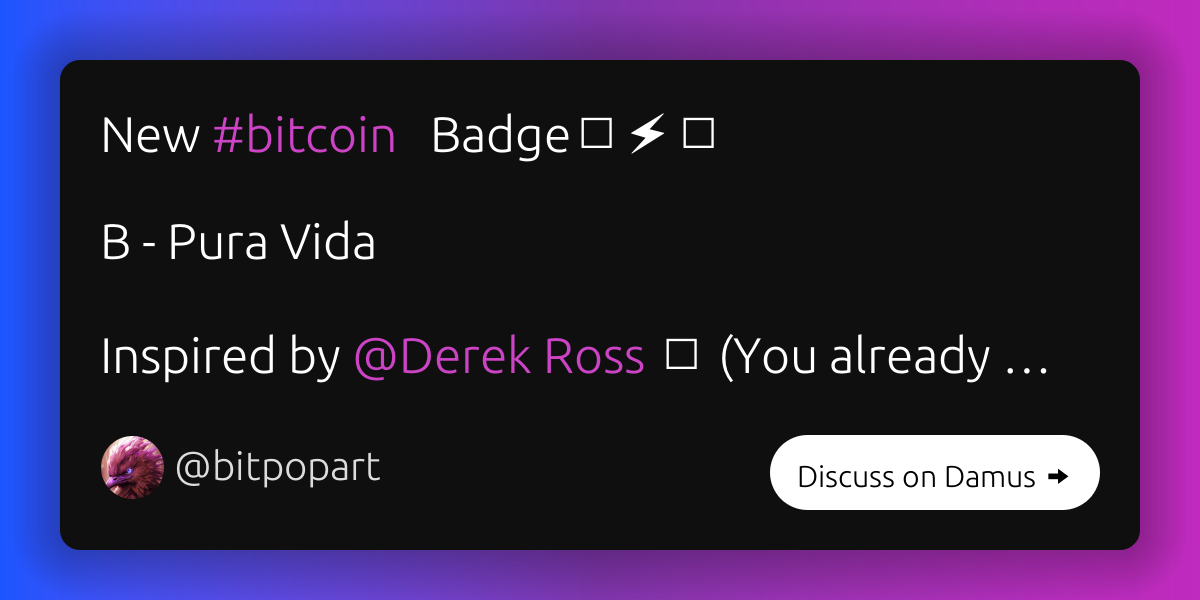
Task: Click the word "Badge"
Action: point(499,136)
